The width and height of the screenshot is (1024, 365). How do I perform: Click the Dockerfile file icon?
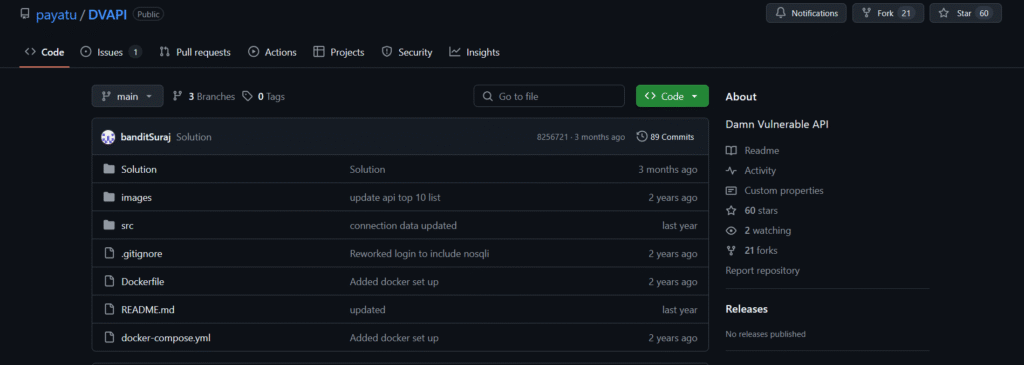click(109, 281)
